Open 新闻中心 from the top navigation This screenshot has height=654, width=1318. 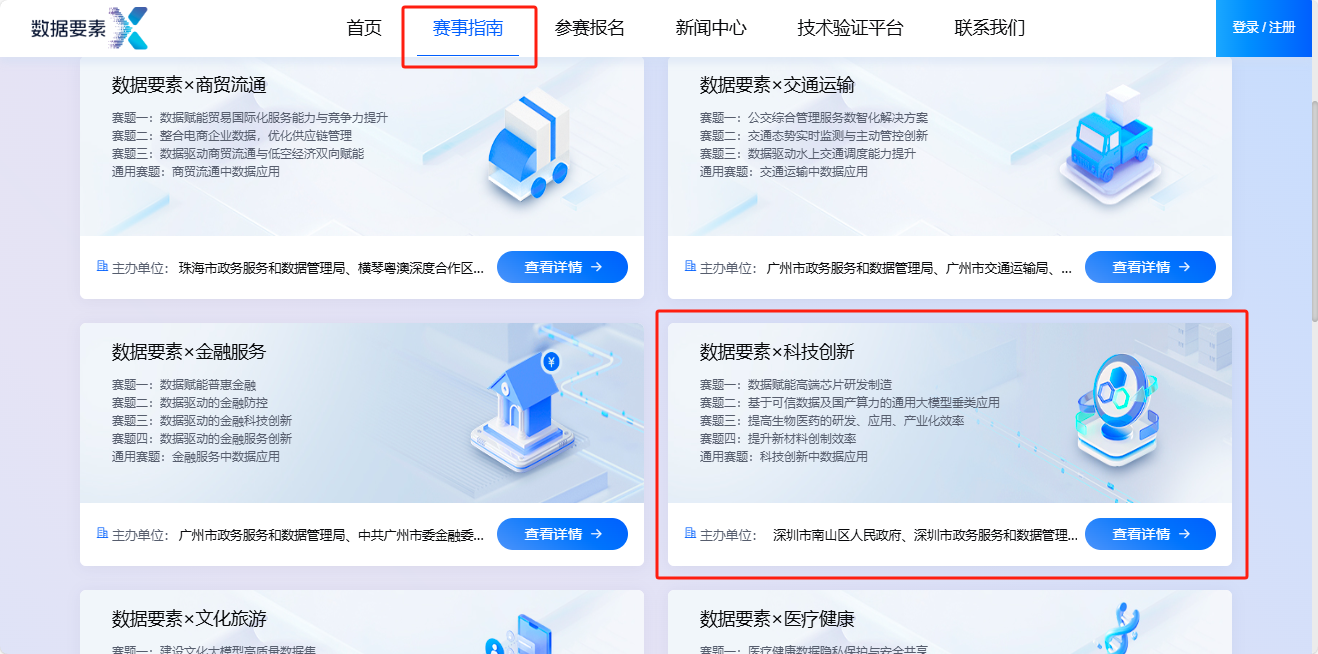[x=711, y=28]
